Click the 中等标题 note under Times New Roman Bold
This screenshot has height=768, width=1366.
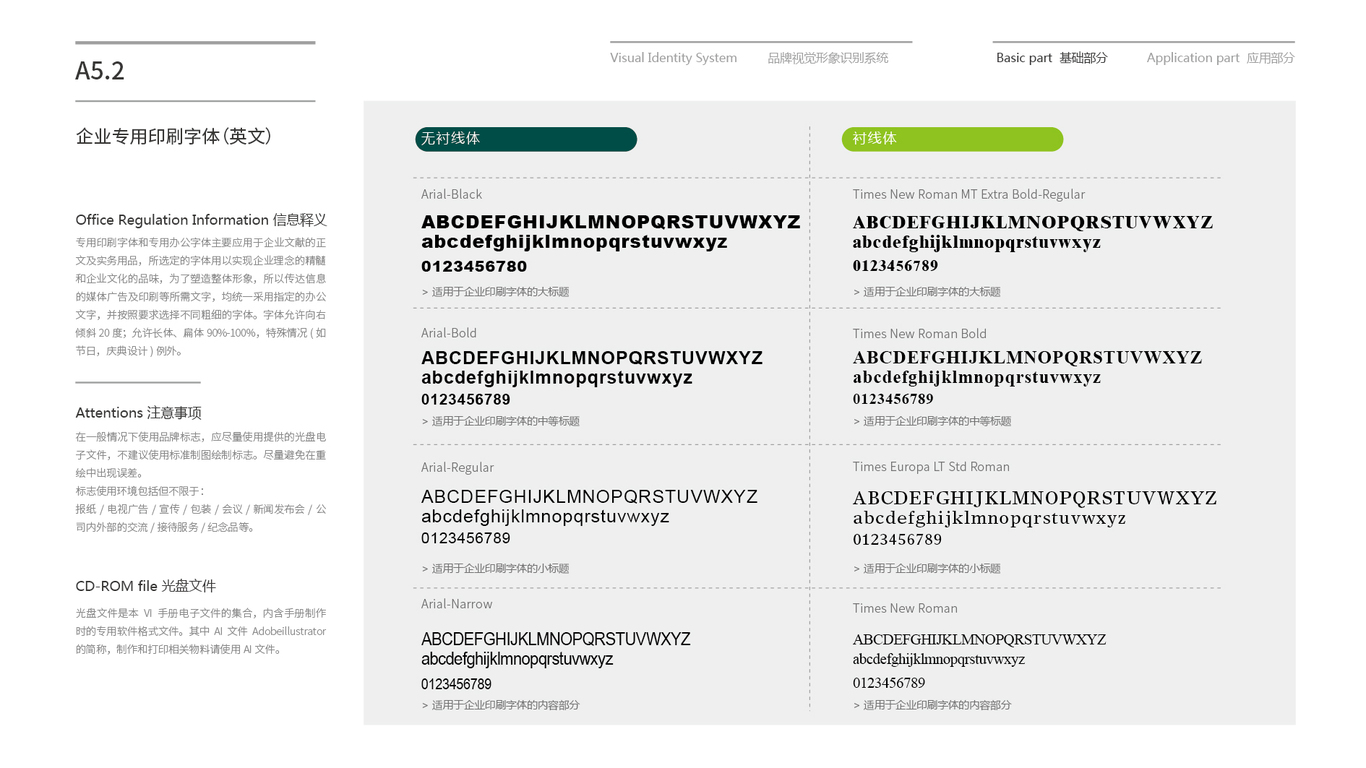[932, 421]
